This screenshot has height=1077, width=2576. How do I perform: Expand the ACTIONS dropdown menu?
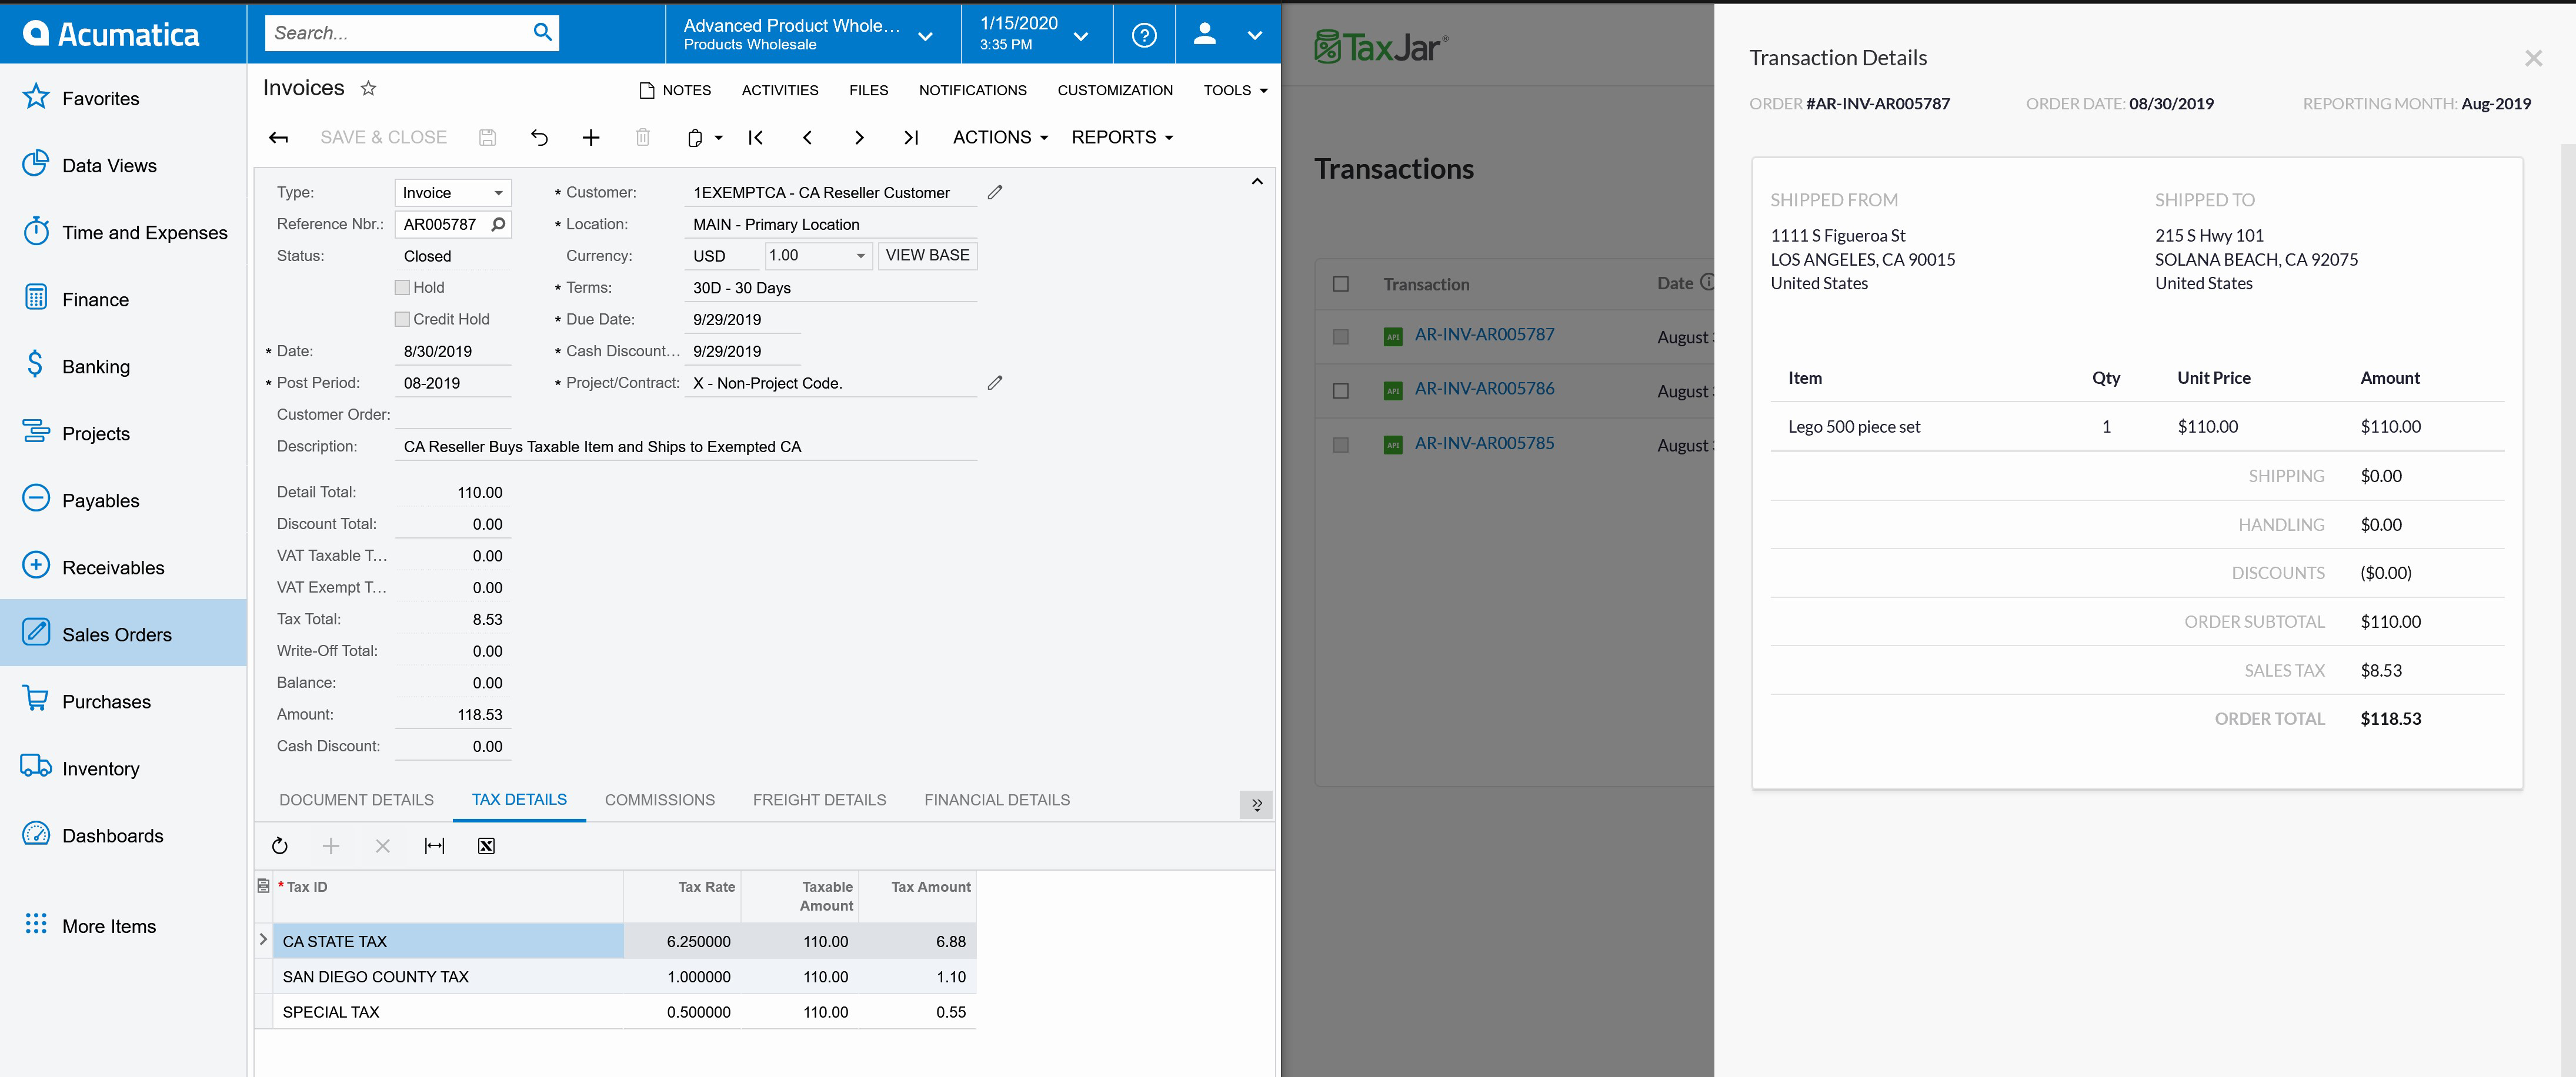pos(1000,138)
